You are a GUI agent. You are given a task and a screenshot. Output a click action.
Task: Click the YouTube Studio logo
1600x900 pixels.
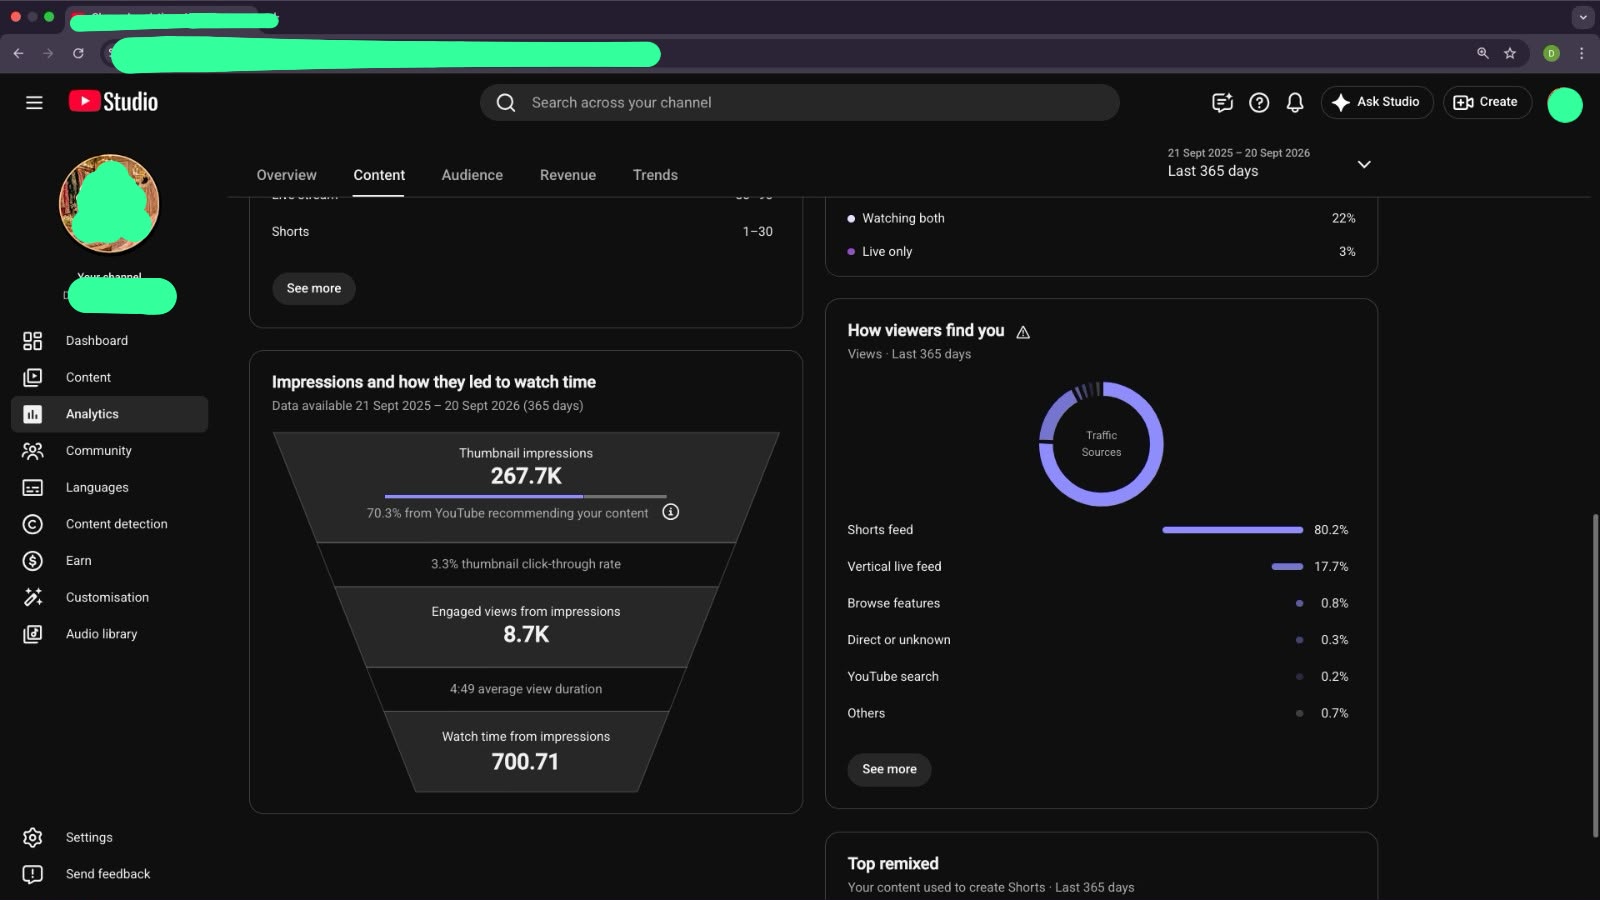tap(113, 102)
